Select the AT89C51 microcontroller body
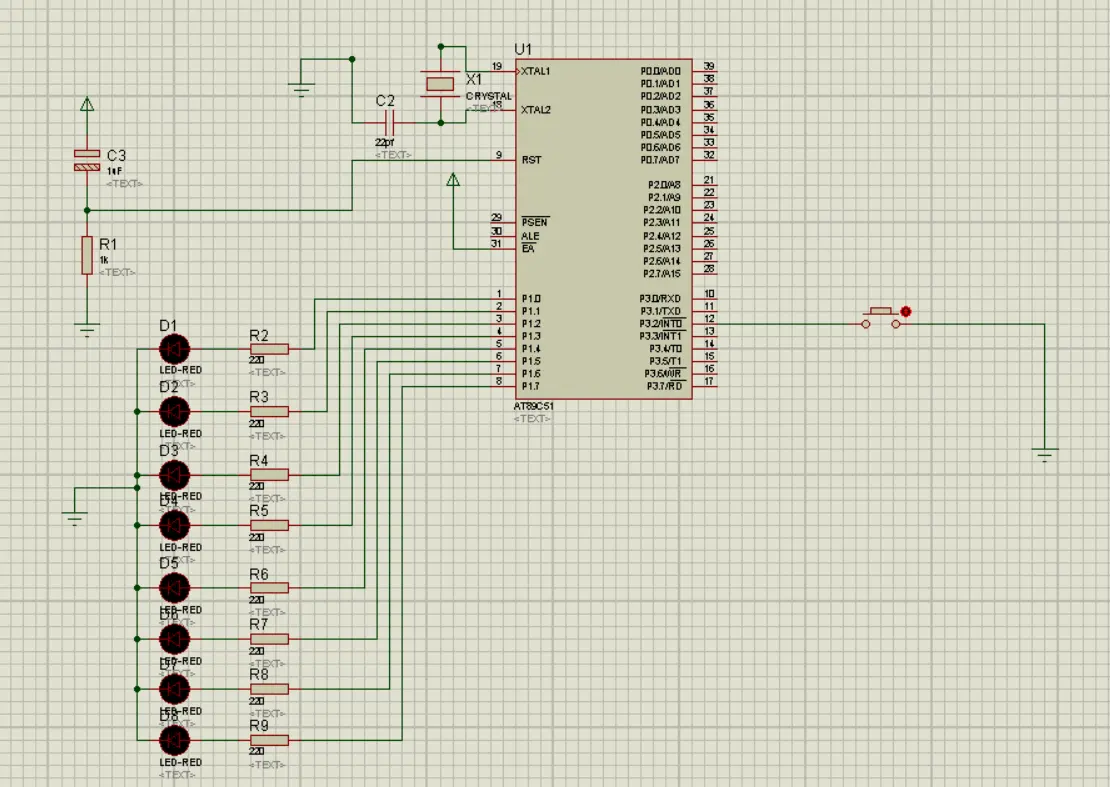This screenshot has width=1110, height=787. tap(603, 230)
